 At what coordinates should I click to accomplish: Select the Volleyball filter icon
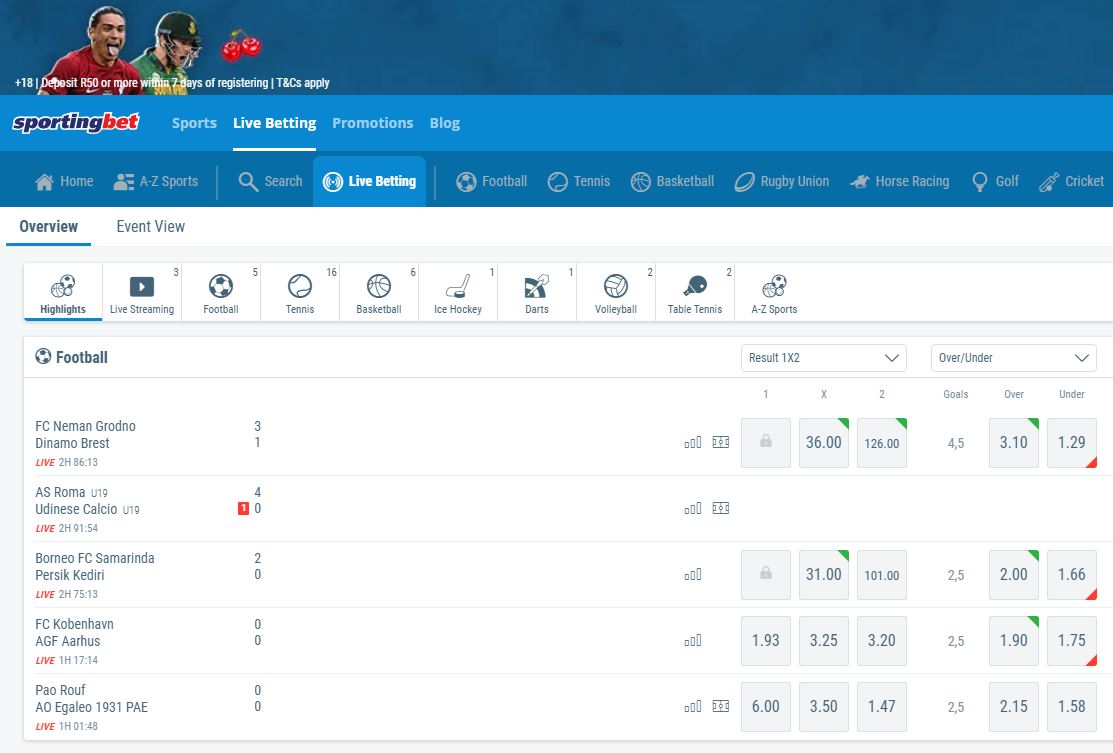(616, 292)
